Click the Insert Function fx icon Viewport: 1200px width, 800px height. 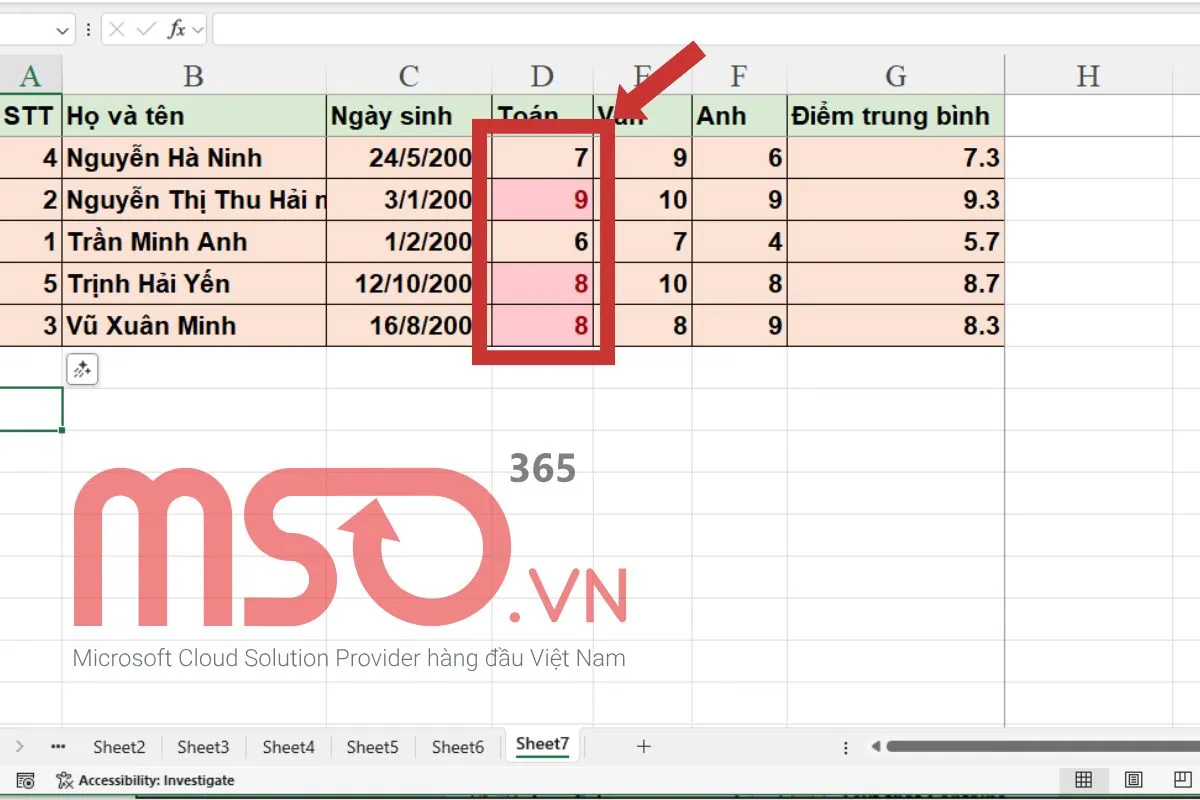click(176, 30)
